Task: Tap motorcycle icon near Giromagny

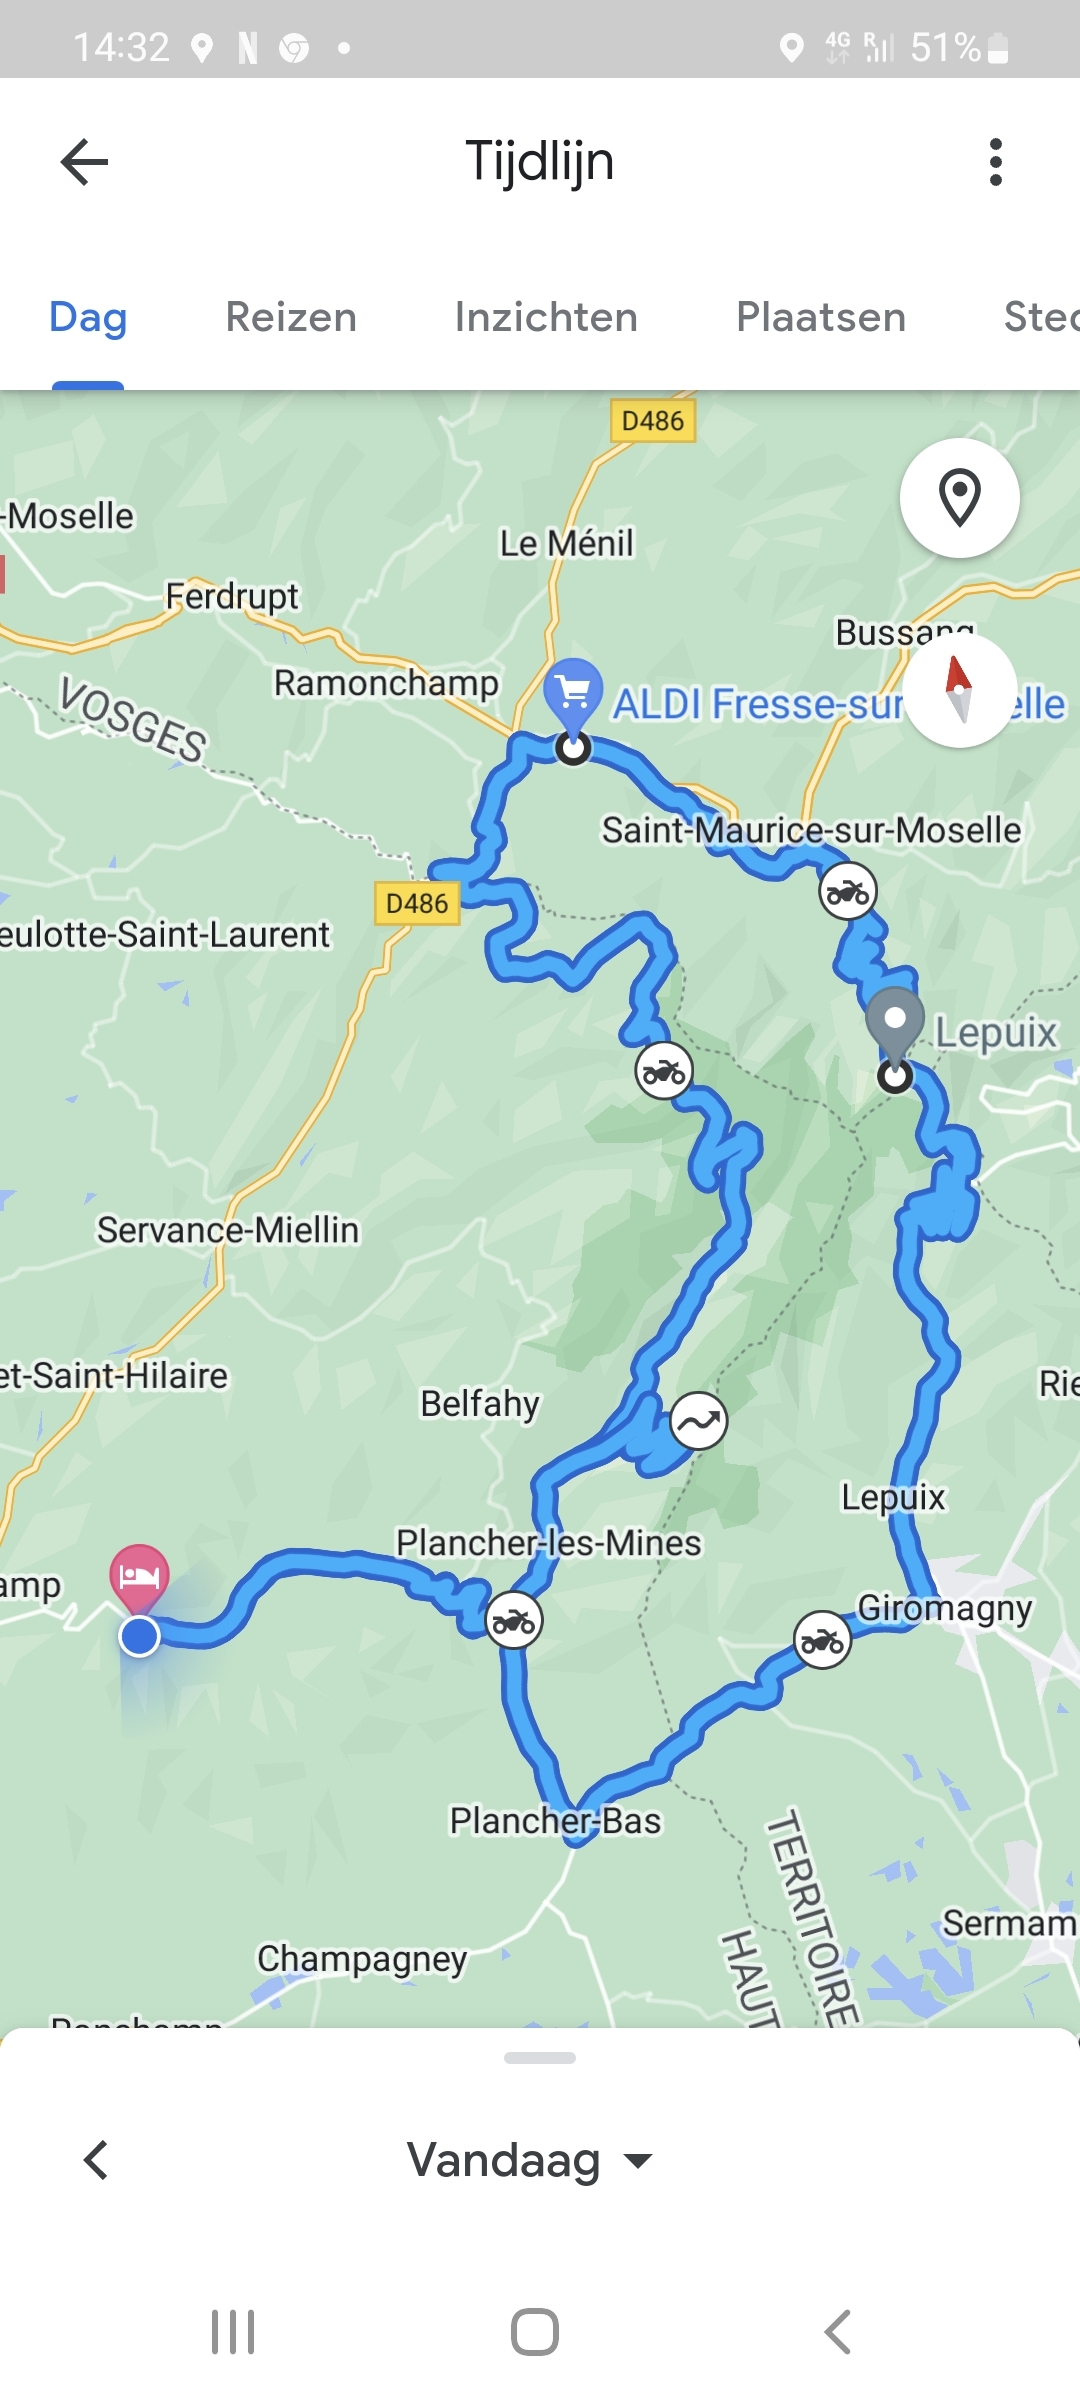Action: click(x=822, y=1640)
